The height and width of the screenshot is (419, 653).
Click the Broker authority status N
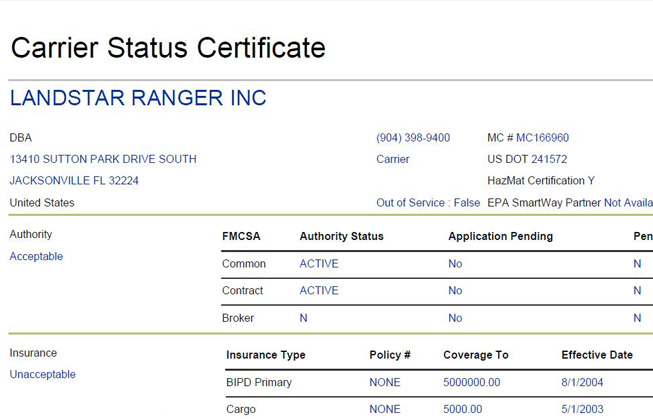304,318
